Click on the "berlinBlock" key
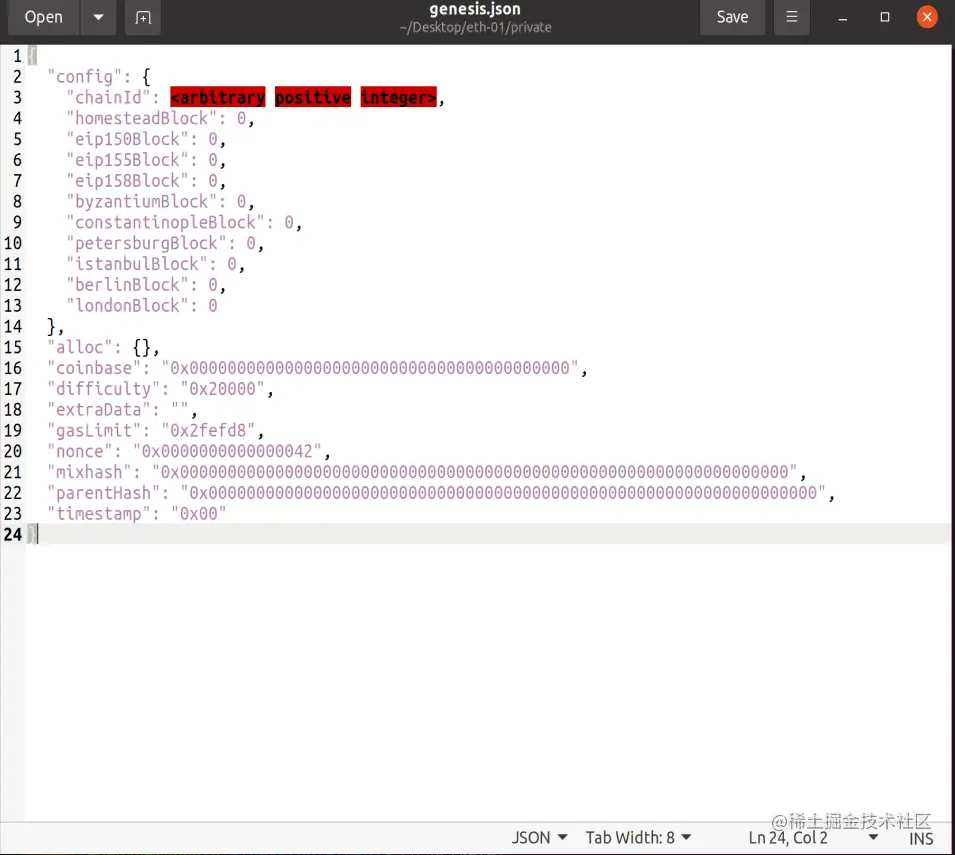Viewport: 955px width, 855px height. pyautogui.click(x=127, y=285)
